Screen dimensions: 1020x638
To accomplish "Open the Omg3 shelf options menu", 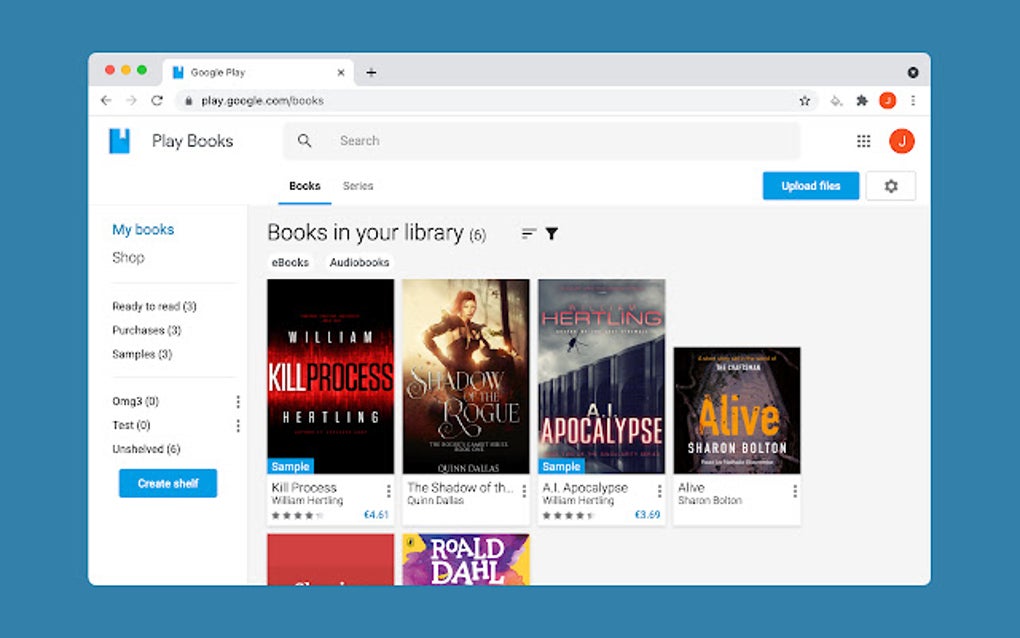I will pyautogui.click(x=238, y=401).
